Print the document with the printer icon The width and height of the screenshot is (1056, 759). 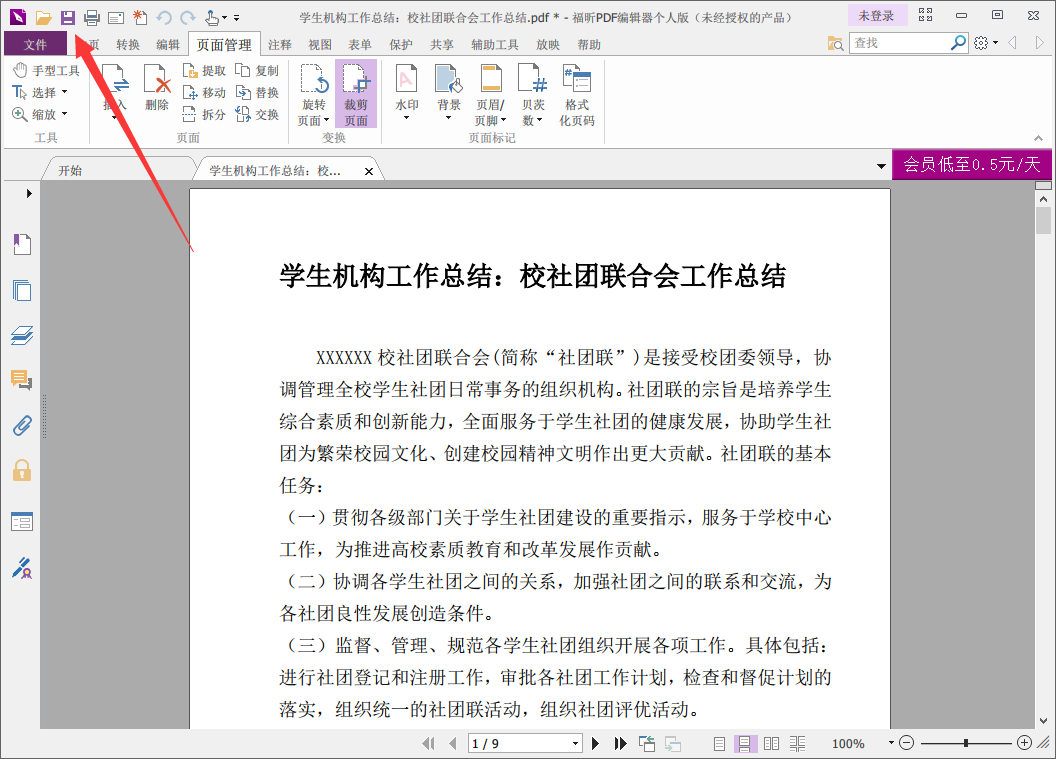coord(92,18)
